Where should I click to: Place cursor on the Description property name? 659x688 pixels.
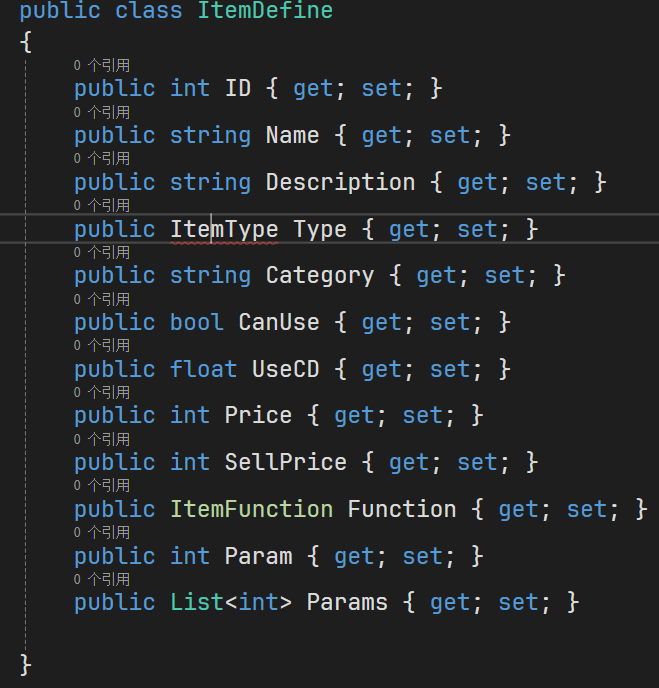pyautogui.click(x=340, y=182)
